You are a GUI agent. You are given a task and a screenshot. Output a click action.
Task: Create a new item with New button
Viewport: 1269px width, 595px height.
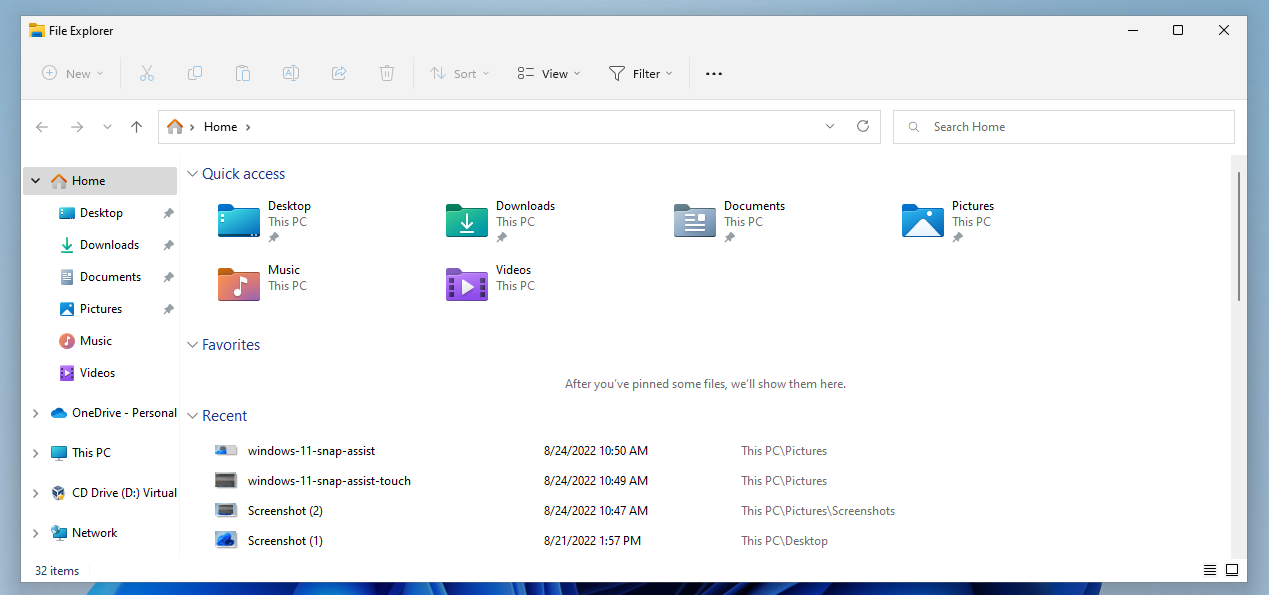click(71, 73)
